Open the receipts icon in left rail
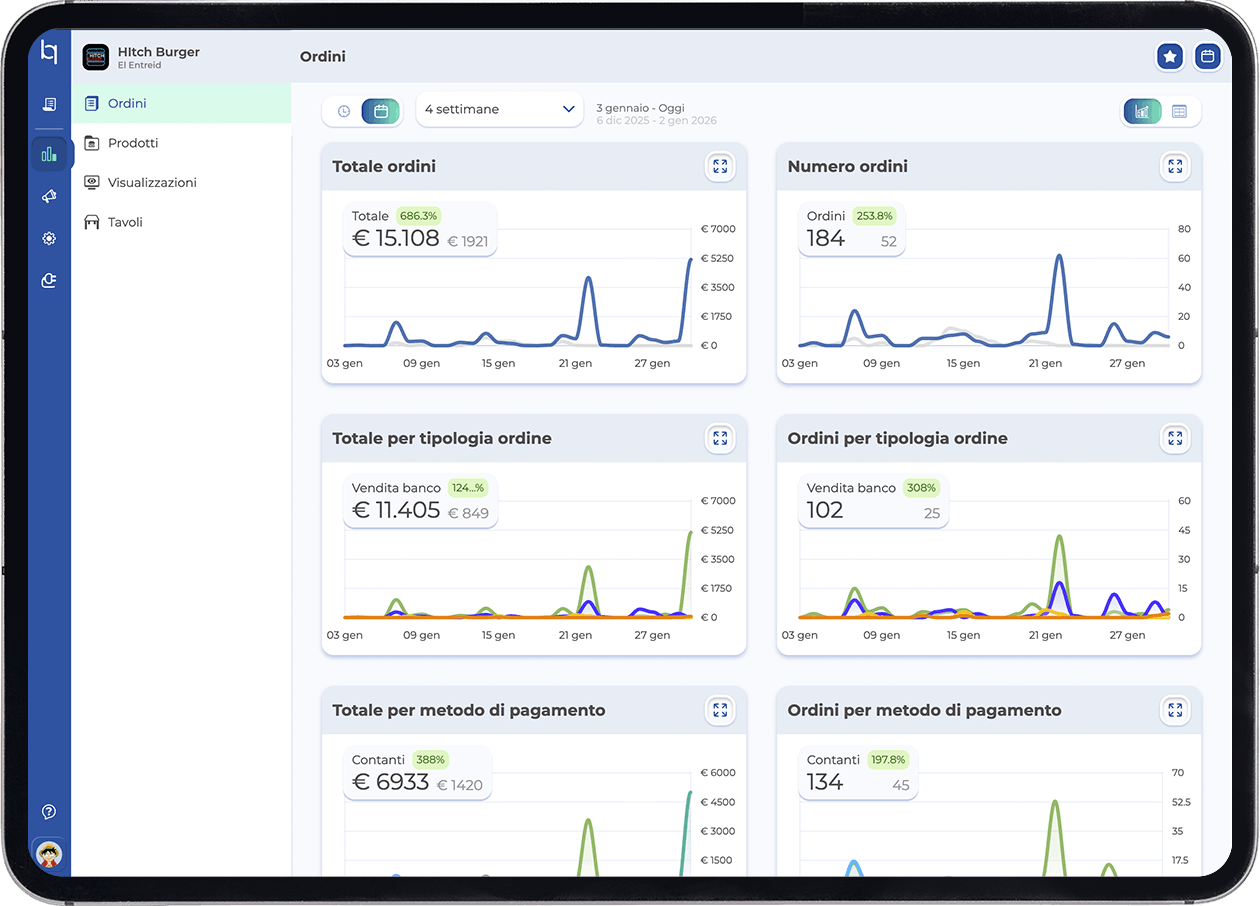This screenshot has width=1260, height=906. pos(49,104)
